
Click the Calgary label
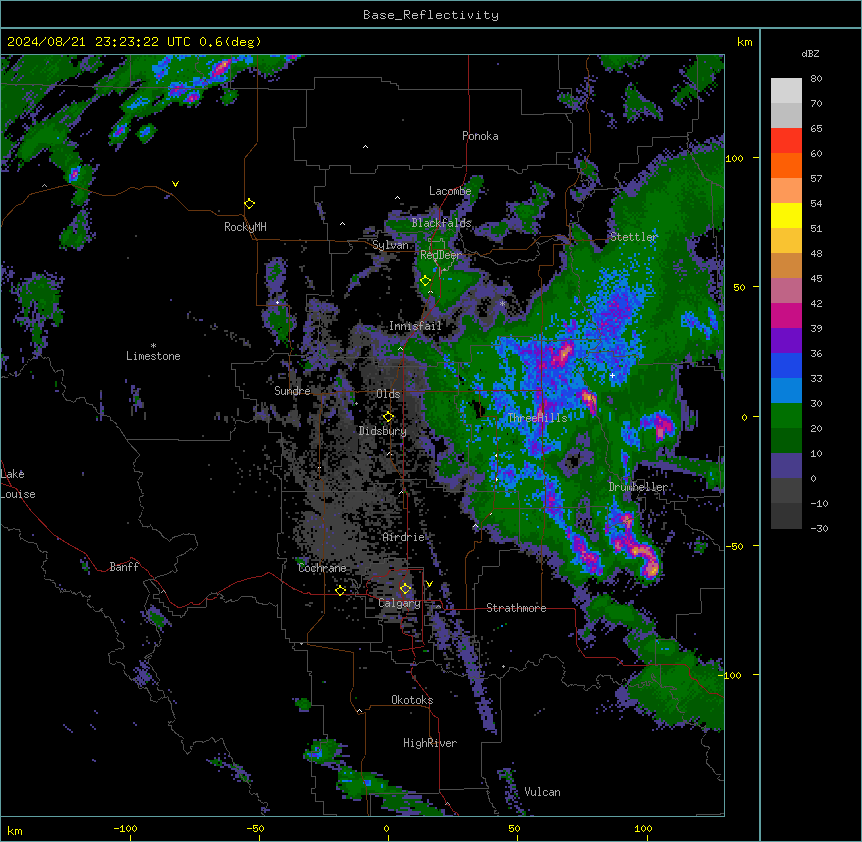tap(399, 603)
